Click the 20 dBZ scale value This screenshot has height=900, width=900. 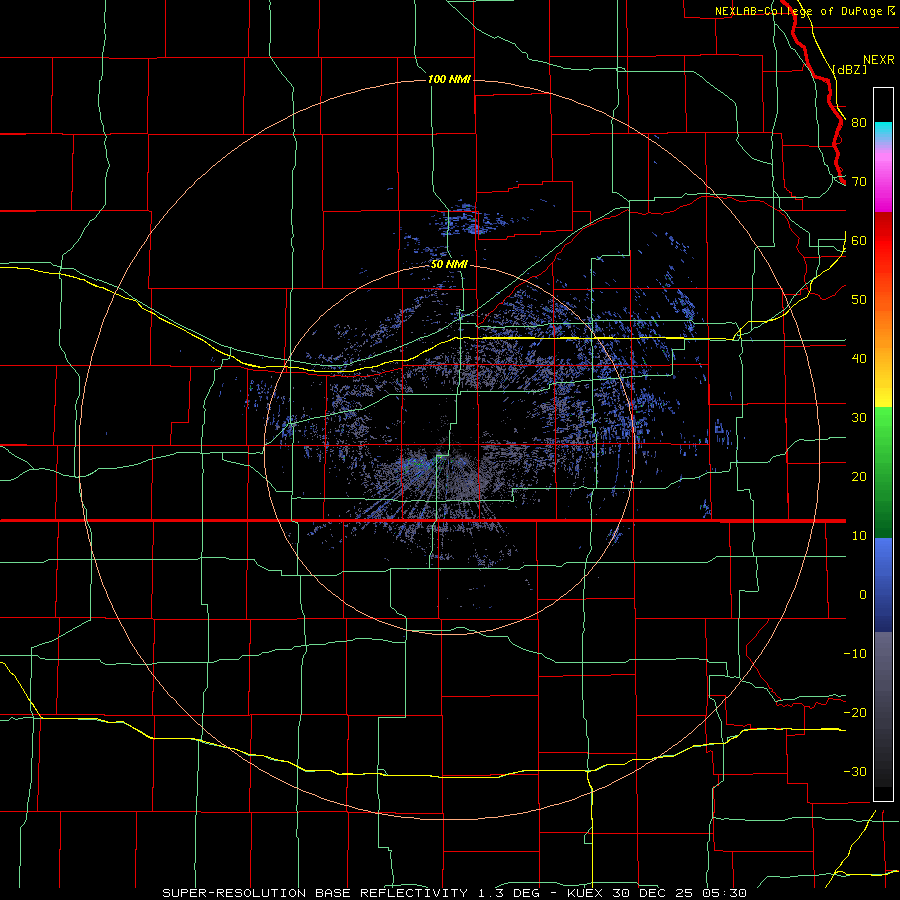859,477
